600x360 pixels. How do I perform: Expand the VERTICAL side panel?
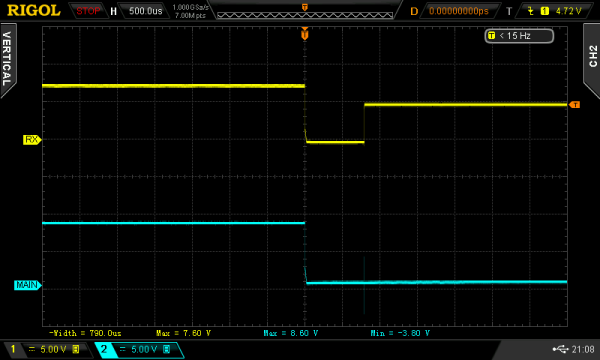click(8, 59)
